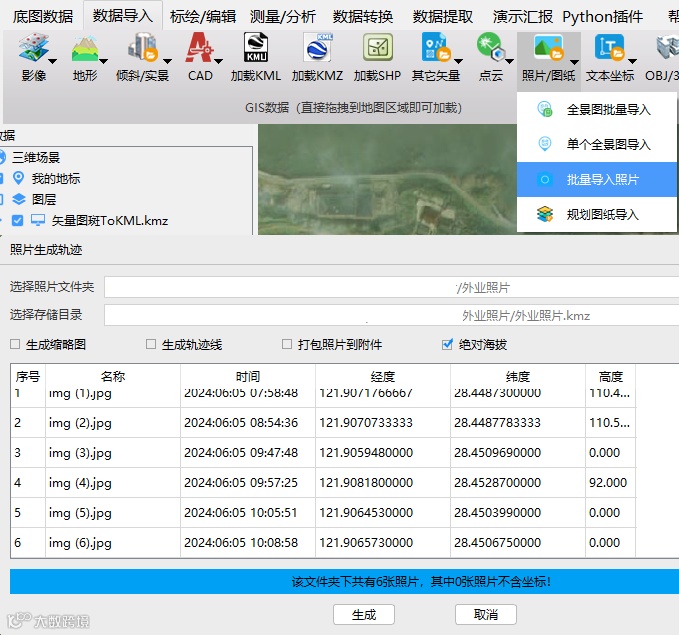The height and width of the screenshot is (635, 679).
Task: Expand the CAD dropdown arrow
Action: click(219, 62)
